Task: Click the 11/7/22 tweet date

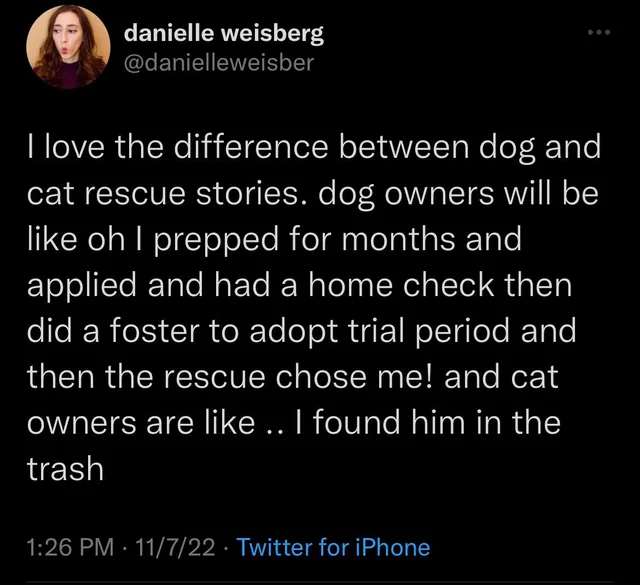Action: [181, 547]
